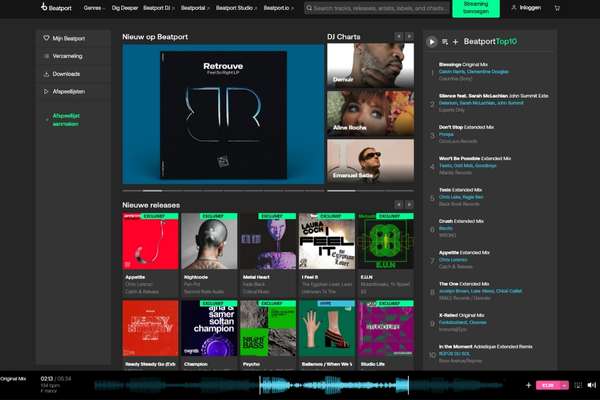Click the pink price buy button
The height and width of the screenshot is (400, 600).
click(x=548, y=385)
